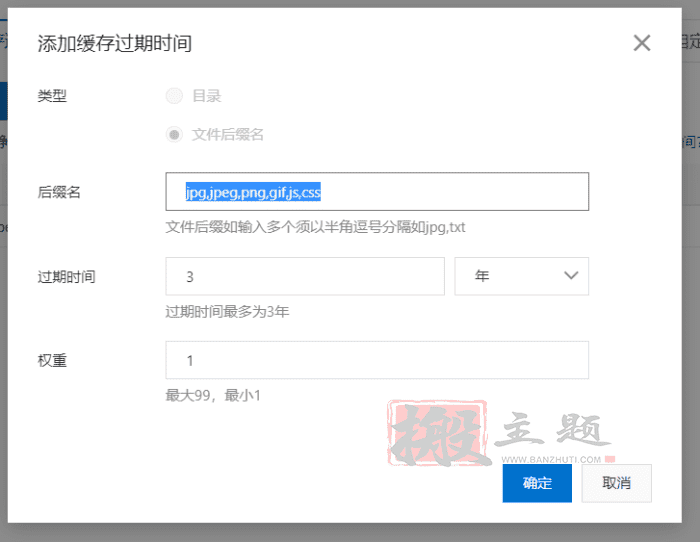The image size is (700, 542).
Task: Click the 后缀名 field label
Action: [x=59, y=192]
